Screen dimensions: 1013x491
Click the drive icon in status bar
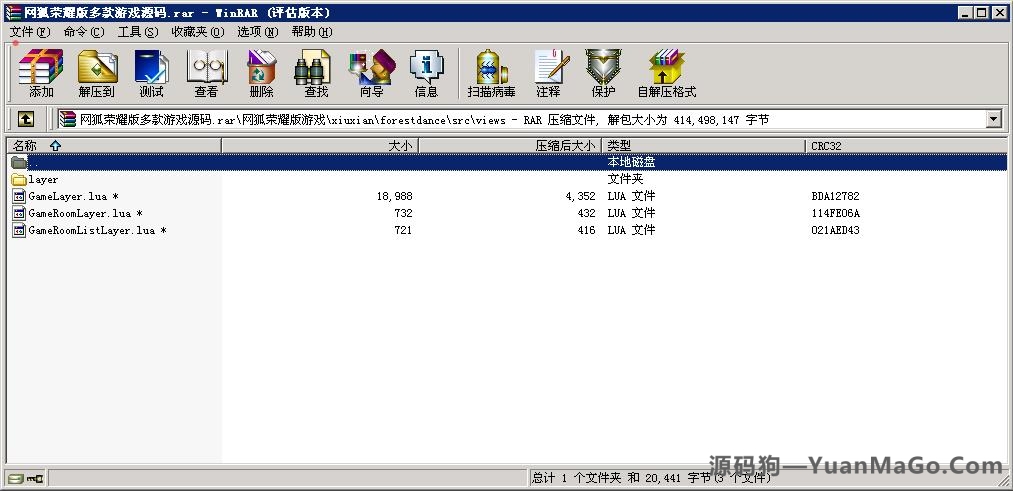(x=16, y=479)
